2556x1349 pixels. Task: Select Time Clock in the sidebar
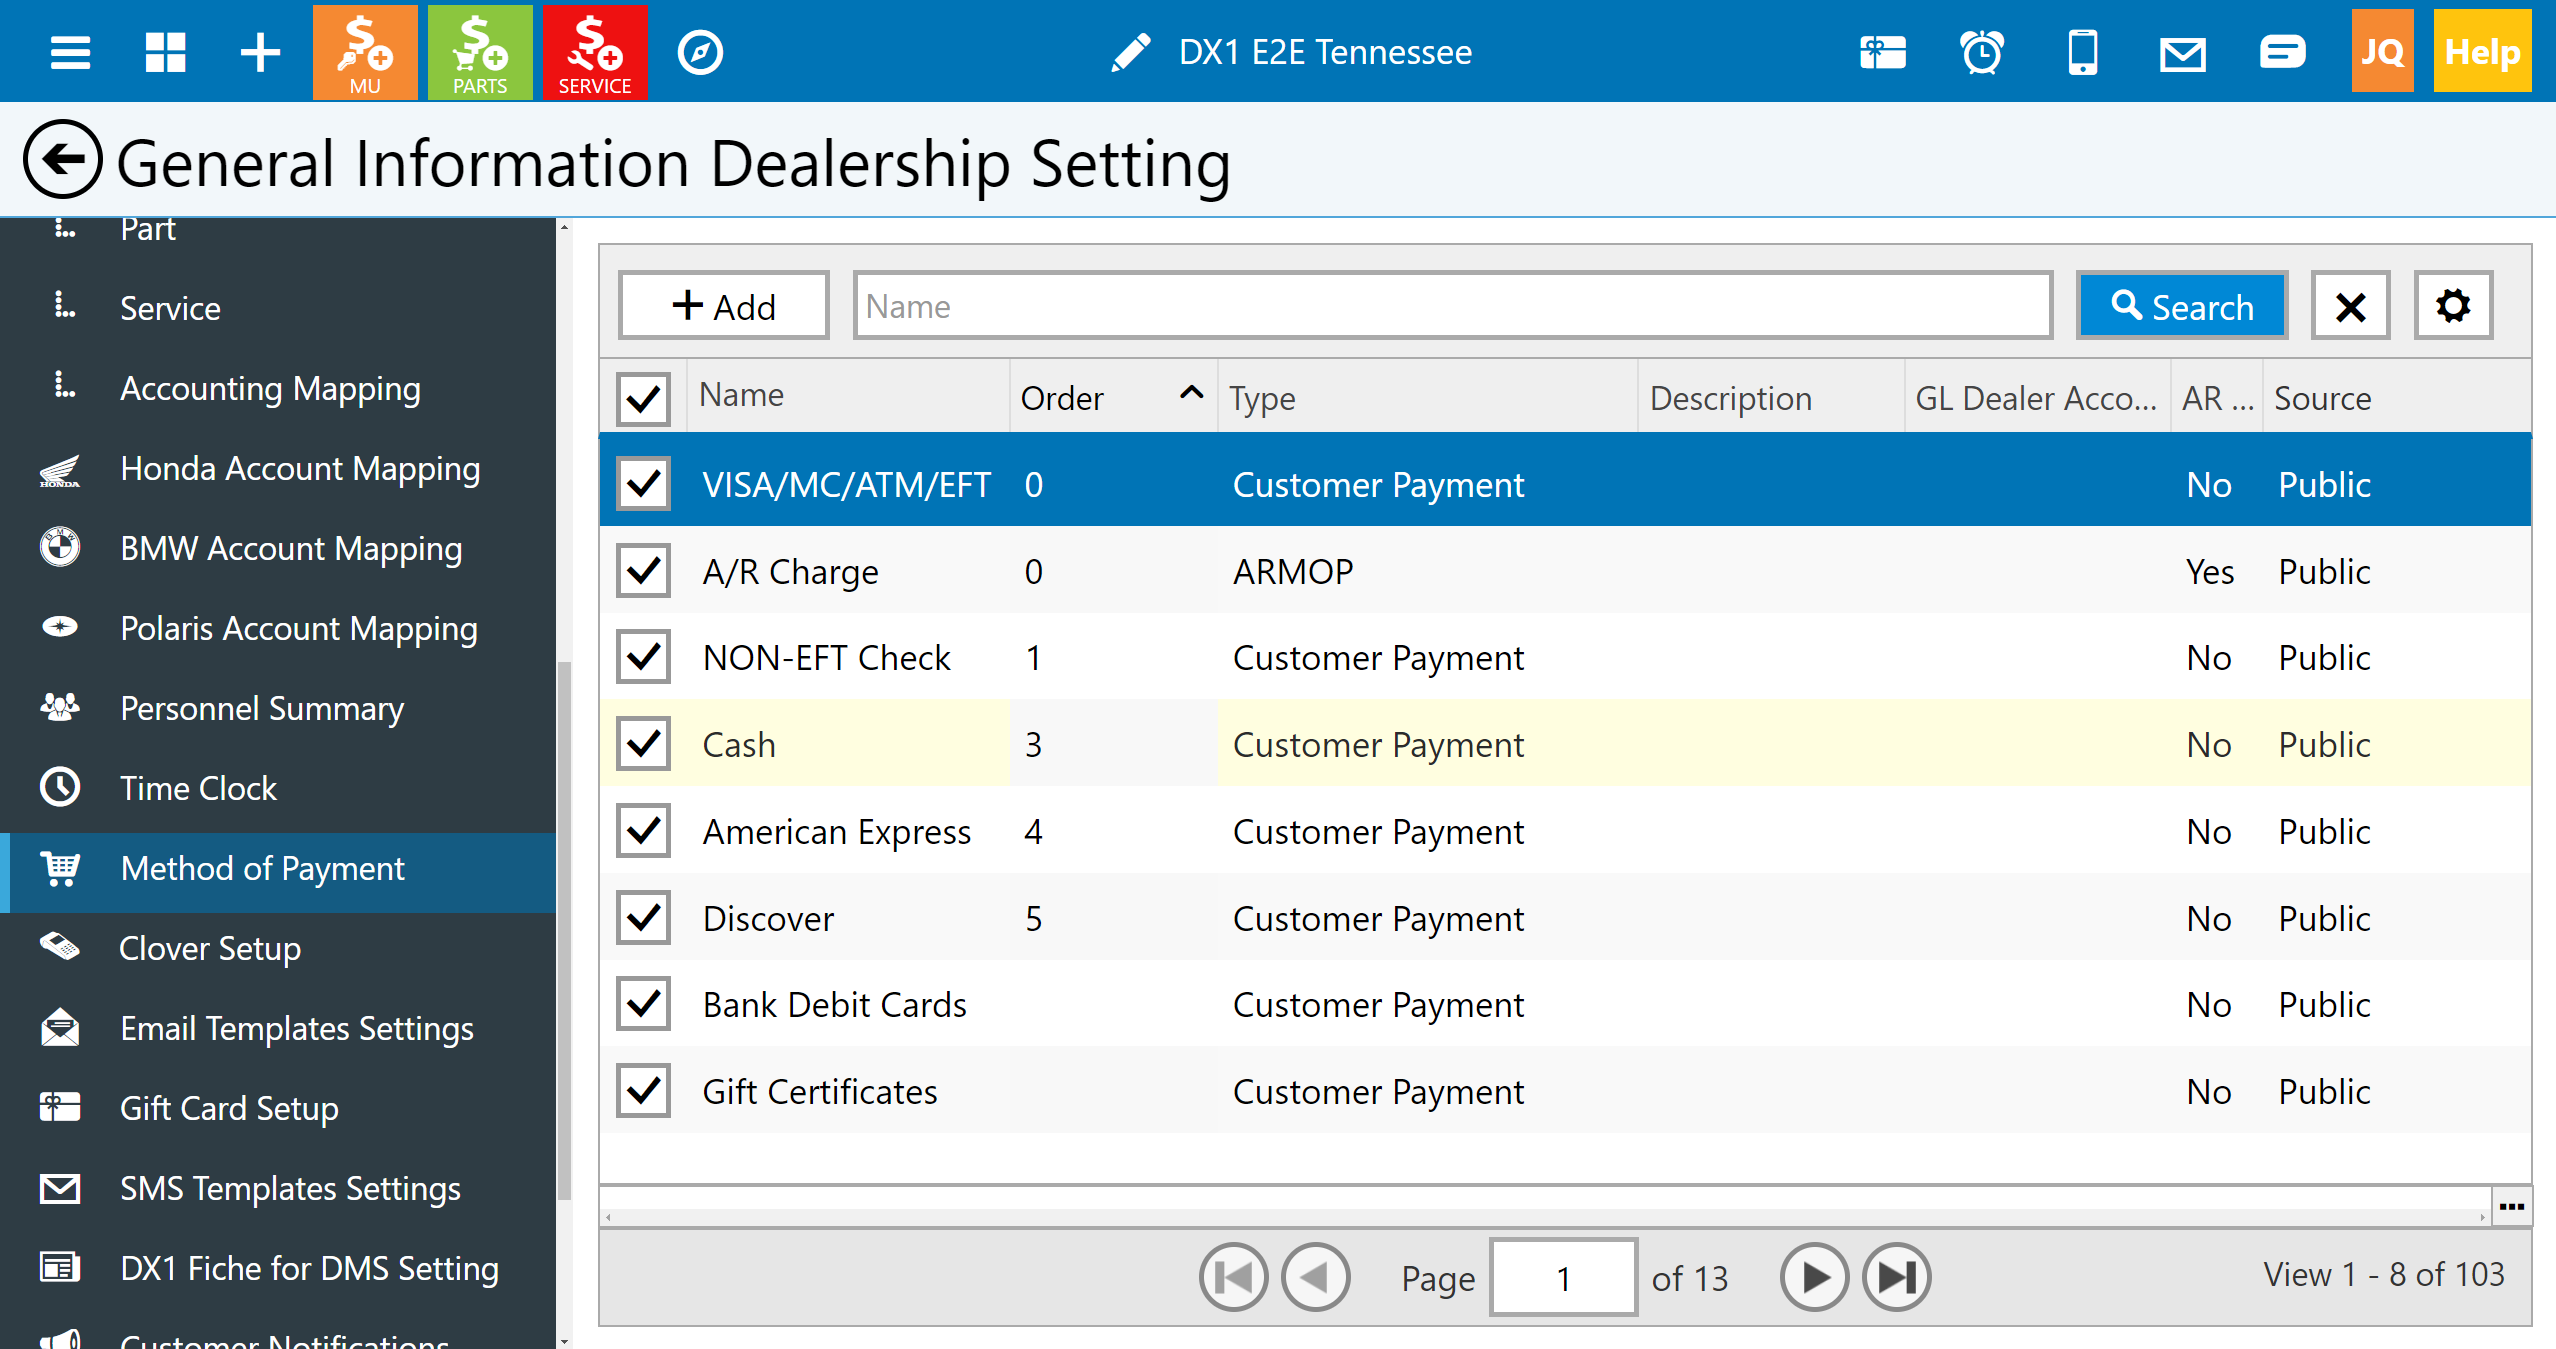198,788
